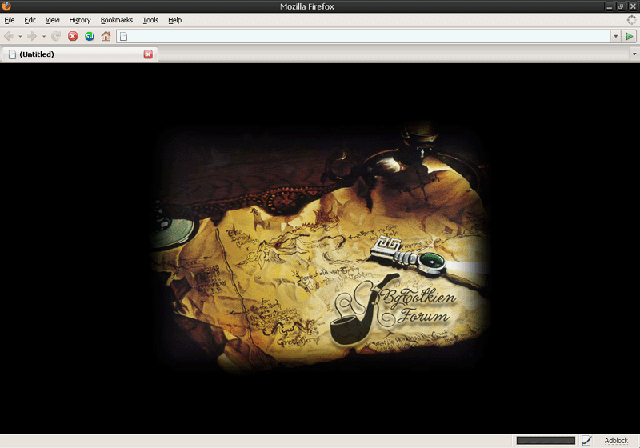Screen dimensions: 640x448
Task: Click the green Go arrow button
Action: click(629, 36)
